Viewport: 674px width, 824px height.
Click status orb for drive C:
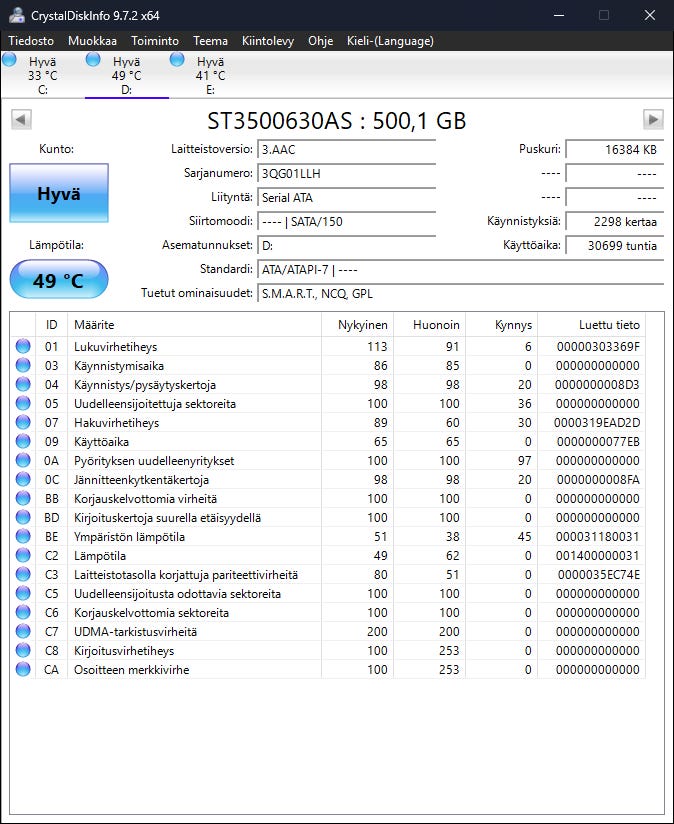(10, 60)
